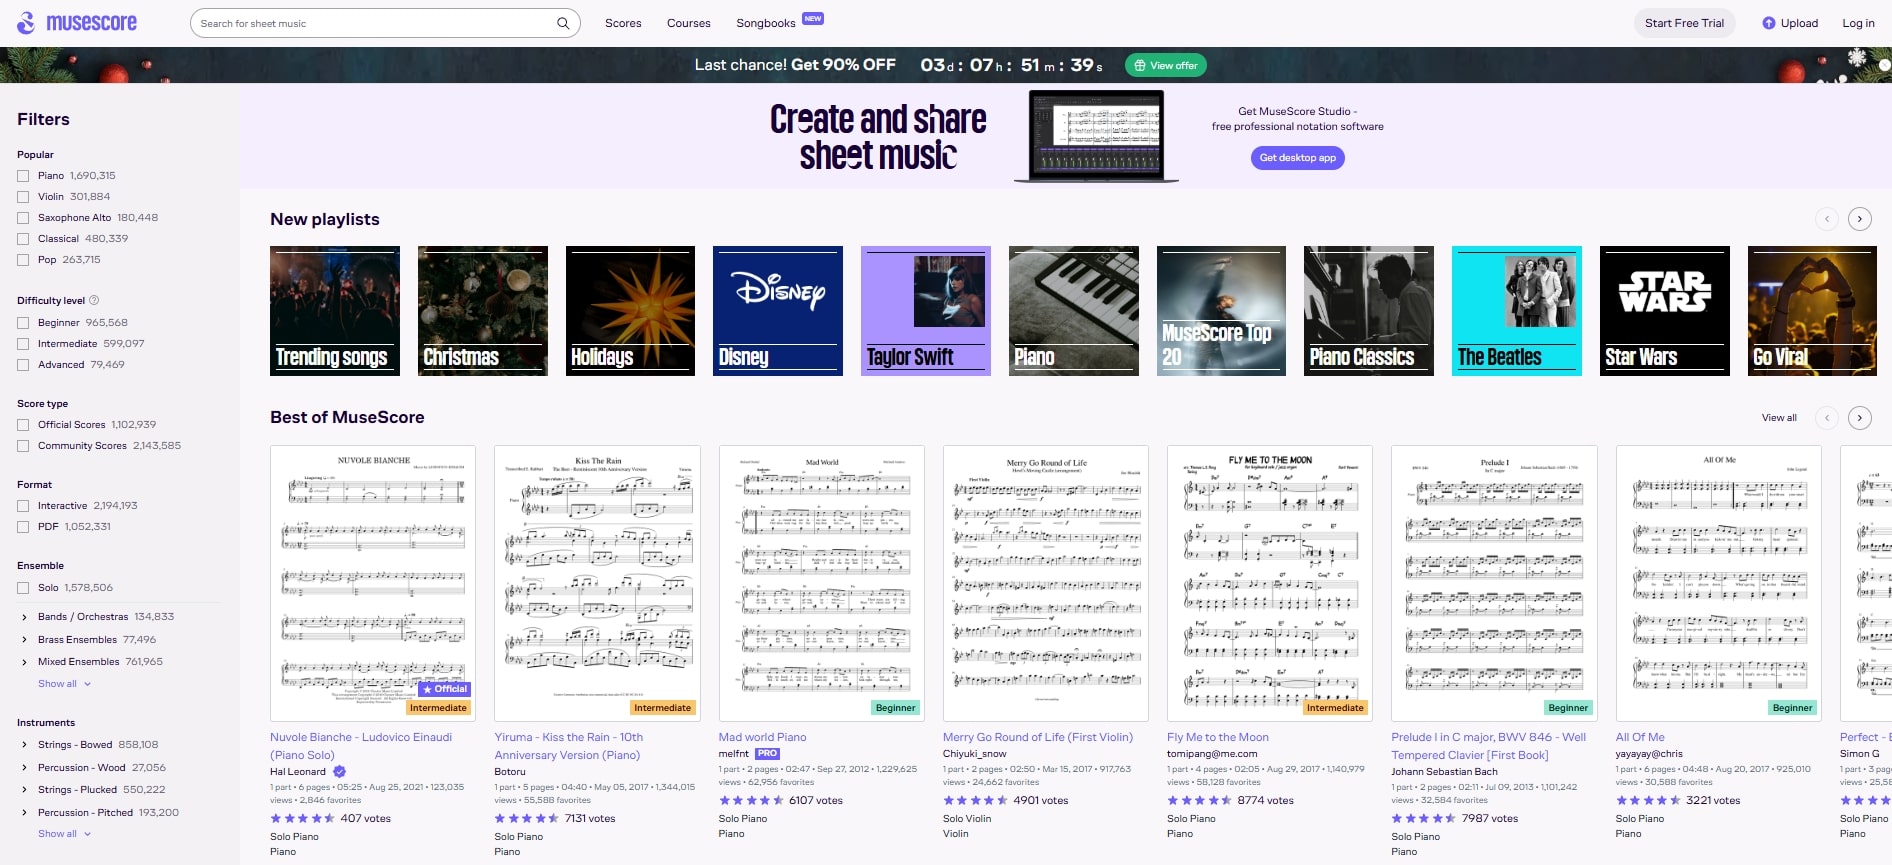Open the Star Wars playlist thumbnail
This screenshot has height=865, width=1892.
click(1665, 311)
